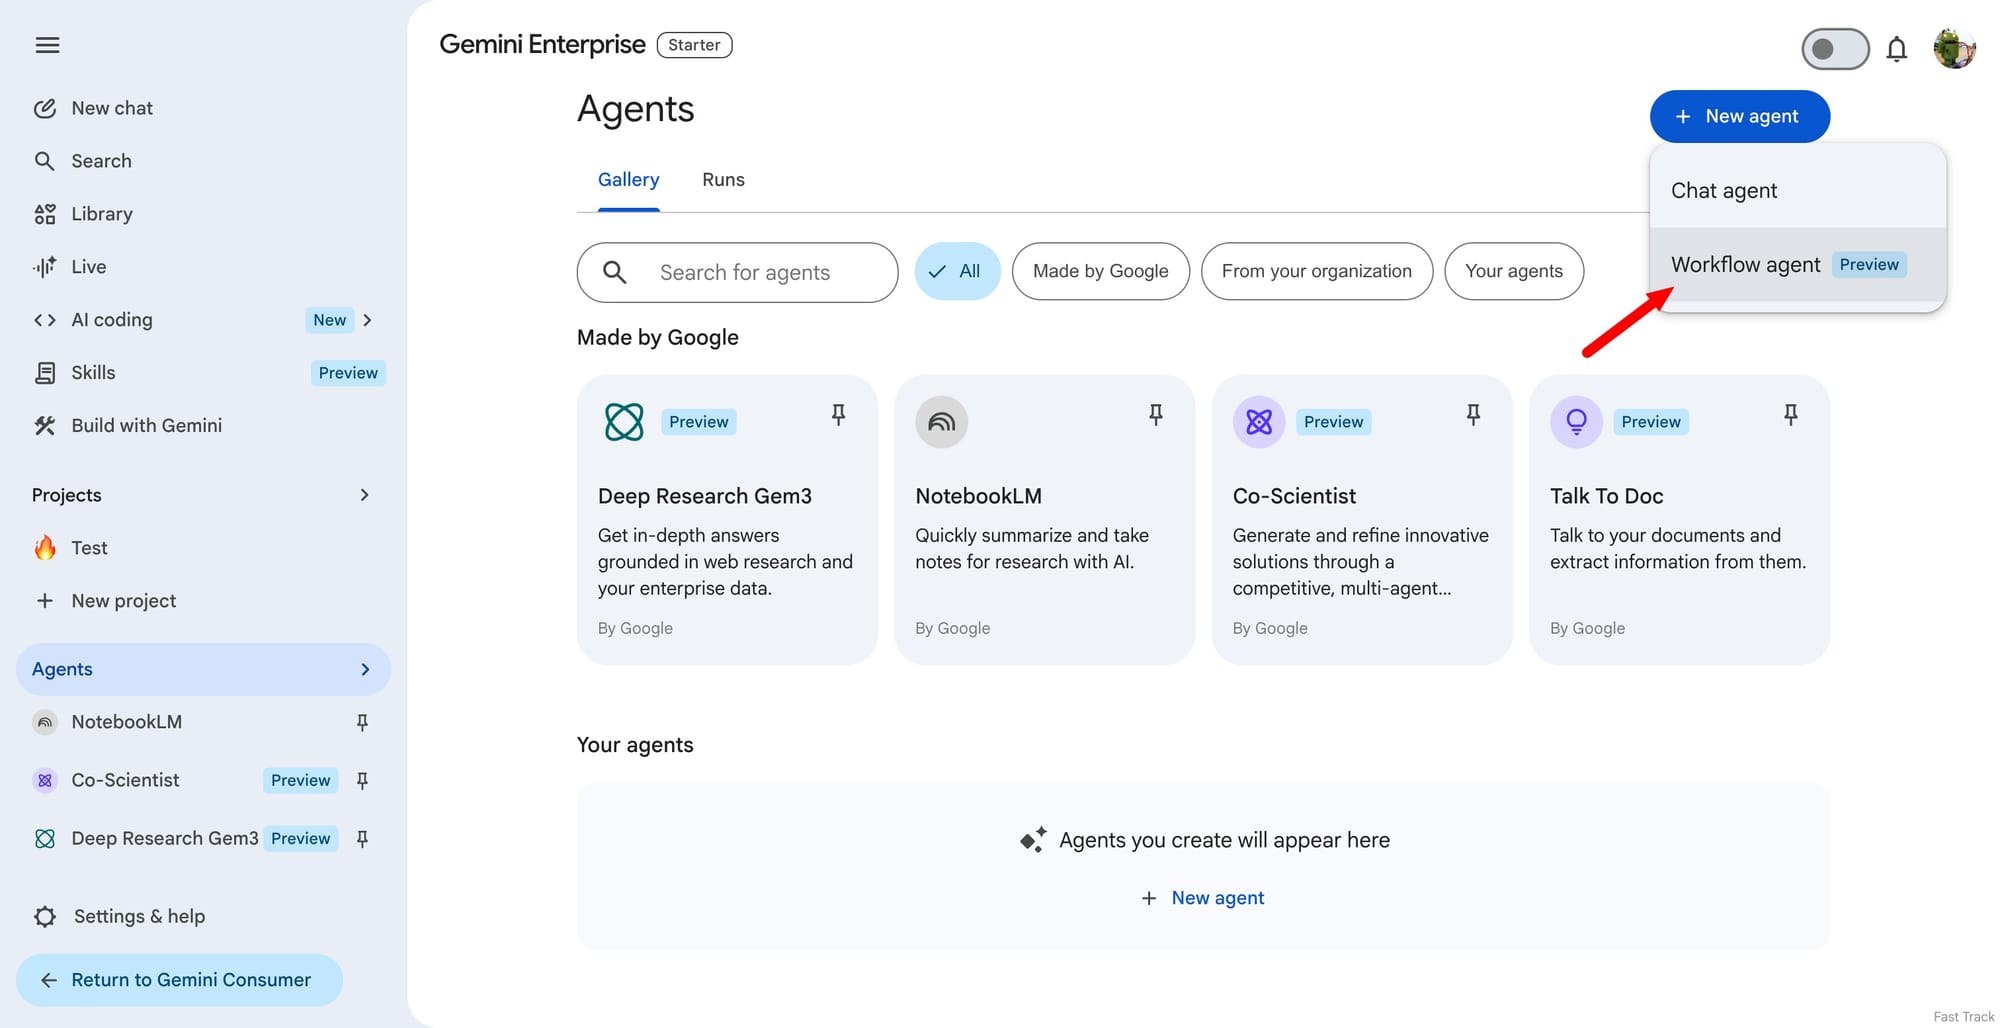Expand the Agents sidebar chevron

coord(365,670)
